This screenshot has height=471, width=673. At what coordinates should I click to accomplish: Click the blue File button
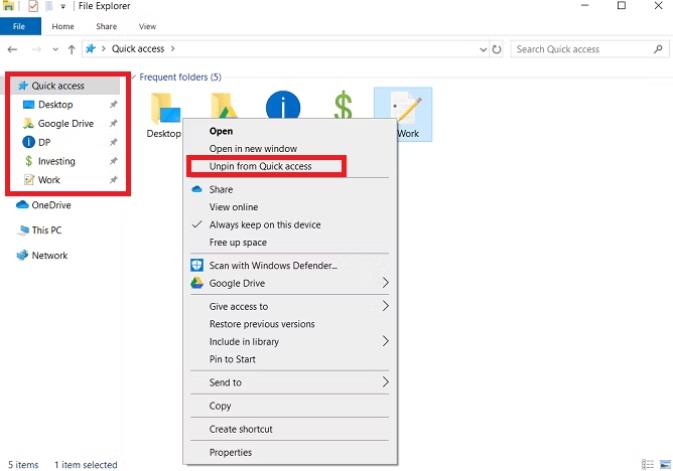(20, 26)
